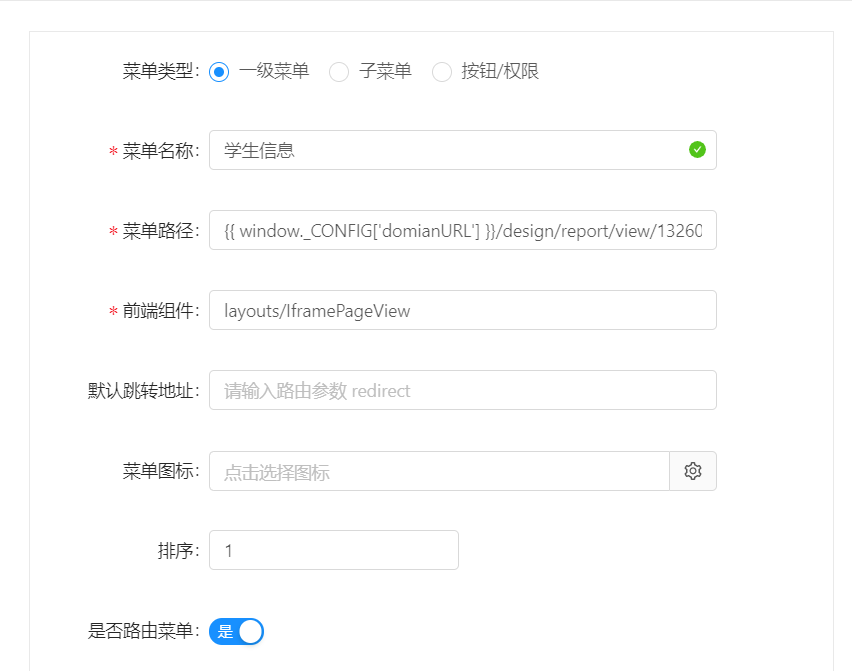
Task: Click the 菜单名称 label
Action: 161,150
